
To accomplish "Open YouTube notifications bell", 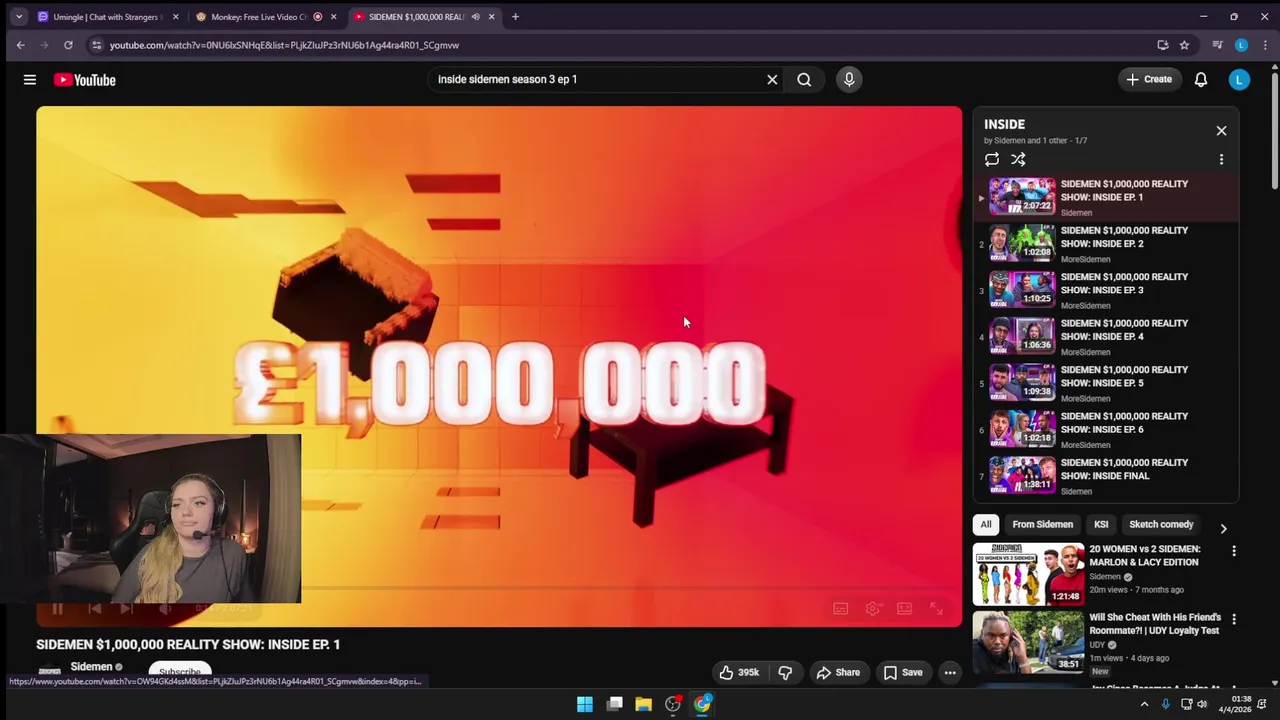I will click(1201, 80).
